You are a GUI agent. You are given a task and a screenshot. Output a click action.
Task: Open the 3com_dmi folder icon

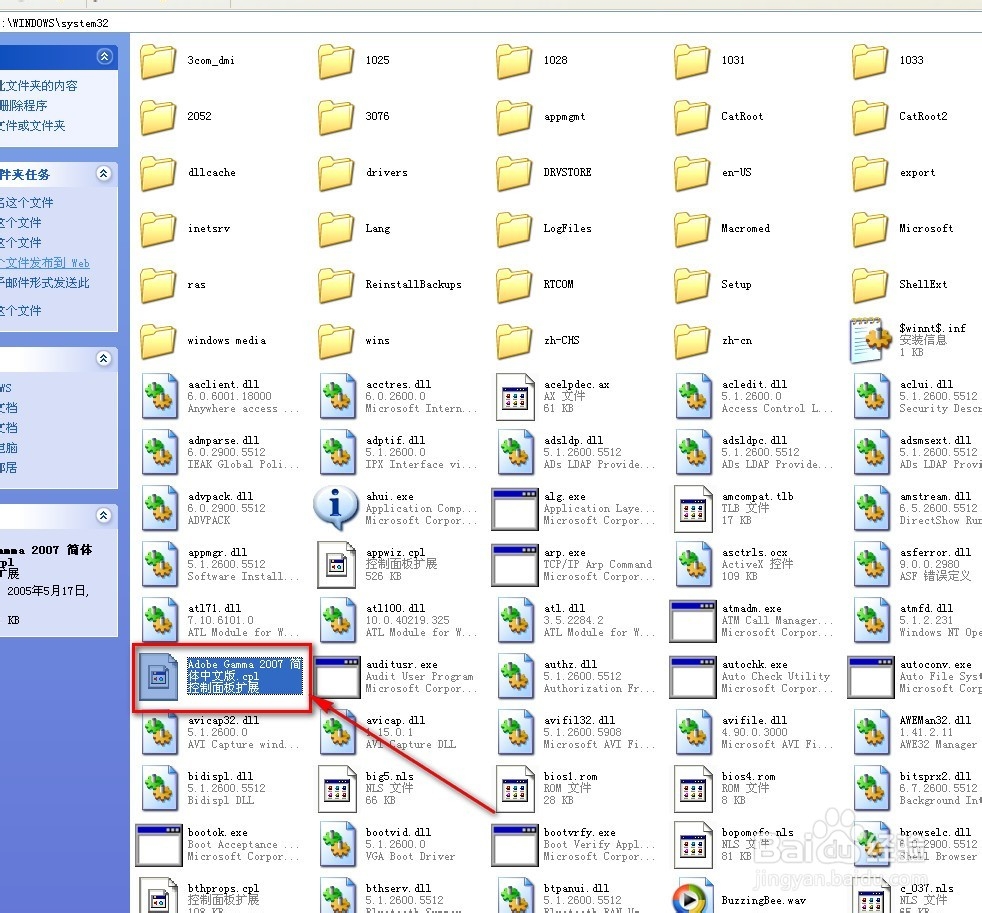click(x=158, y=61)
